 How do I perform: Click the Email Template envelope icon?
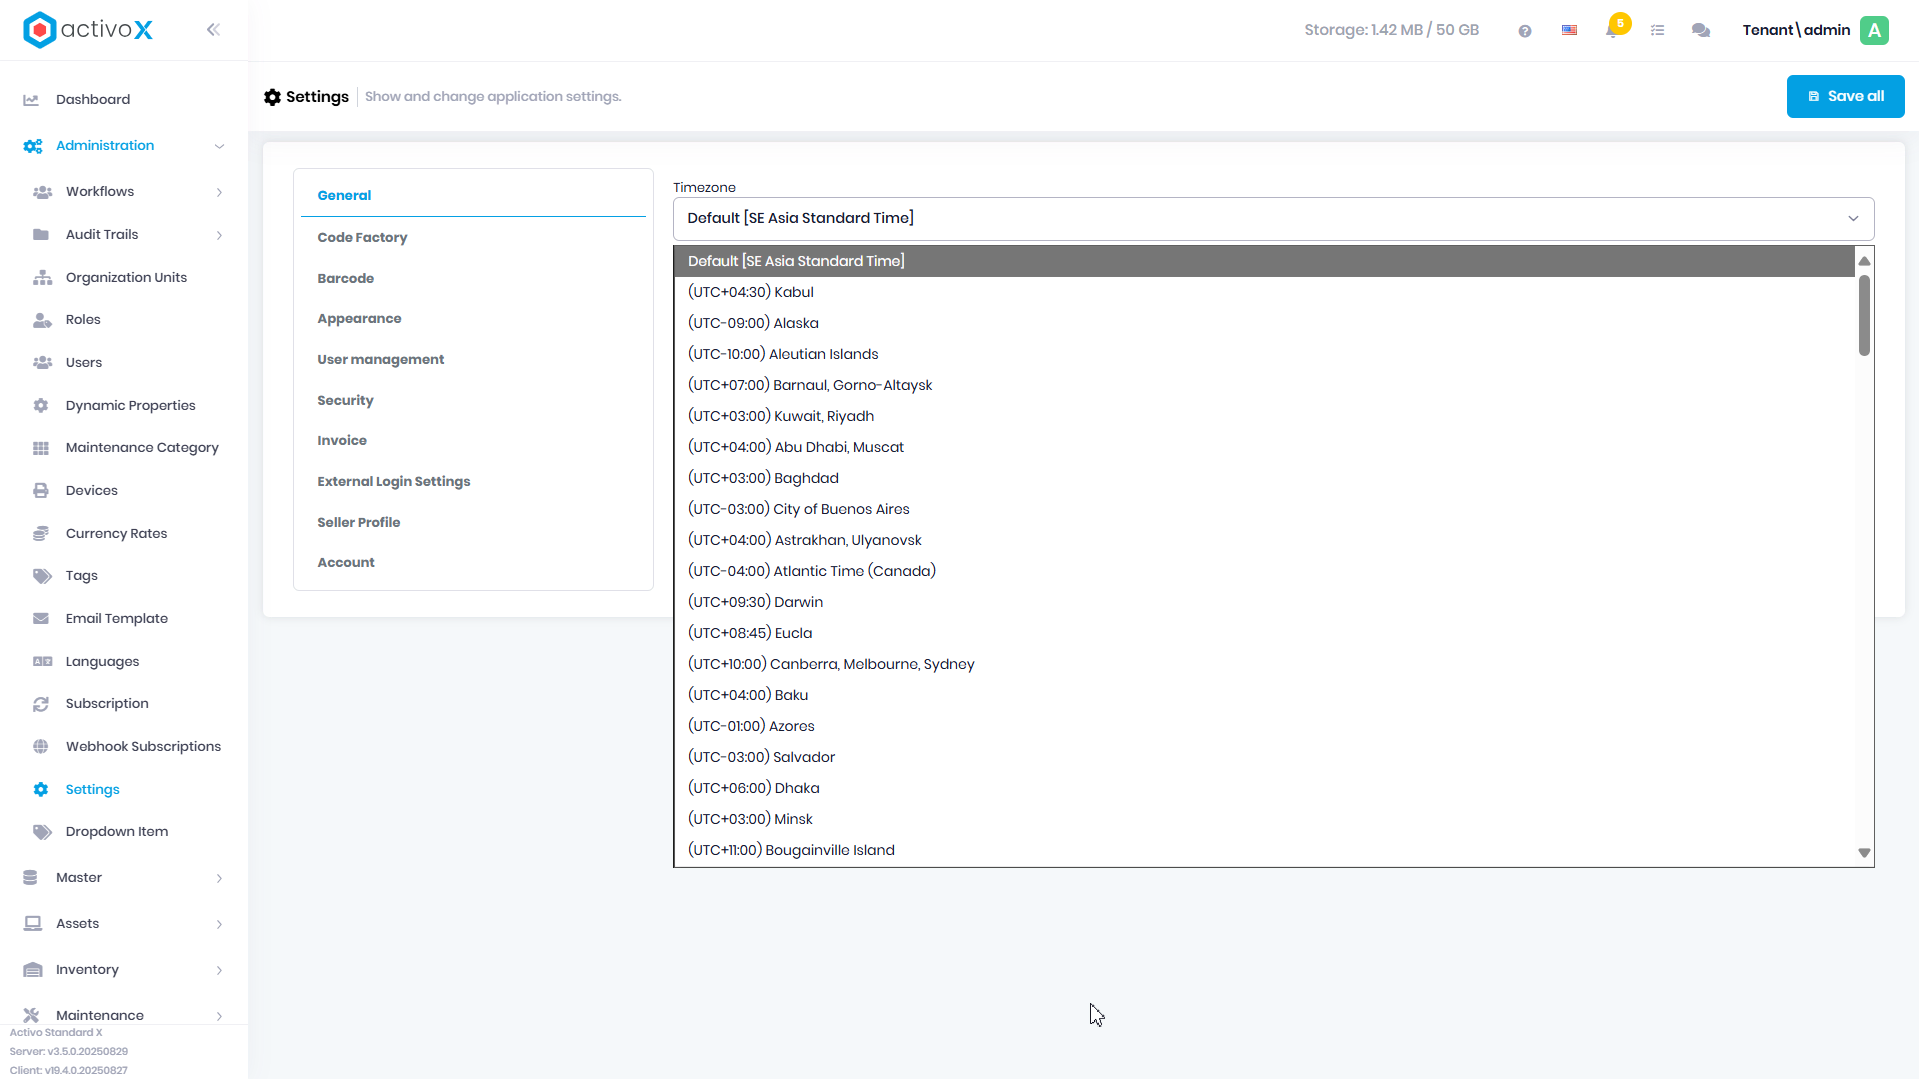pos(41,619)
